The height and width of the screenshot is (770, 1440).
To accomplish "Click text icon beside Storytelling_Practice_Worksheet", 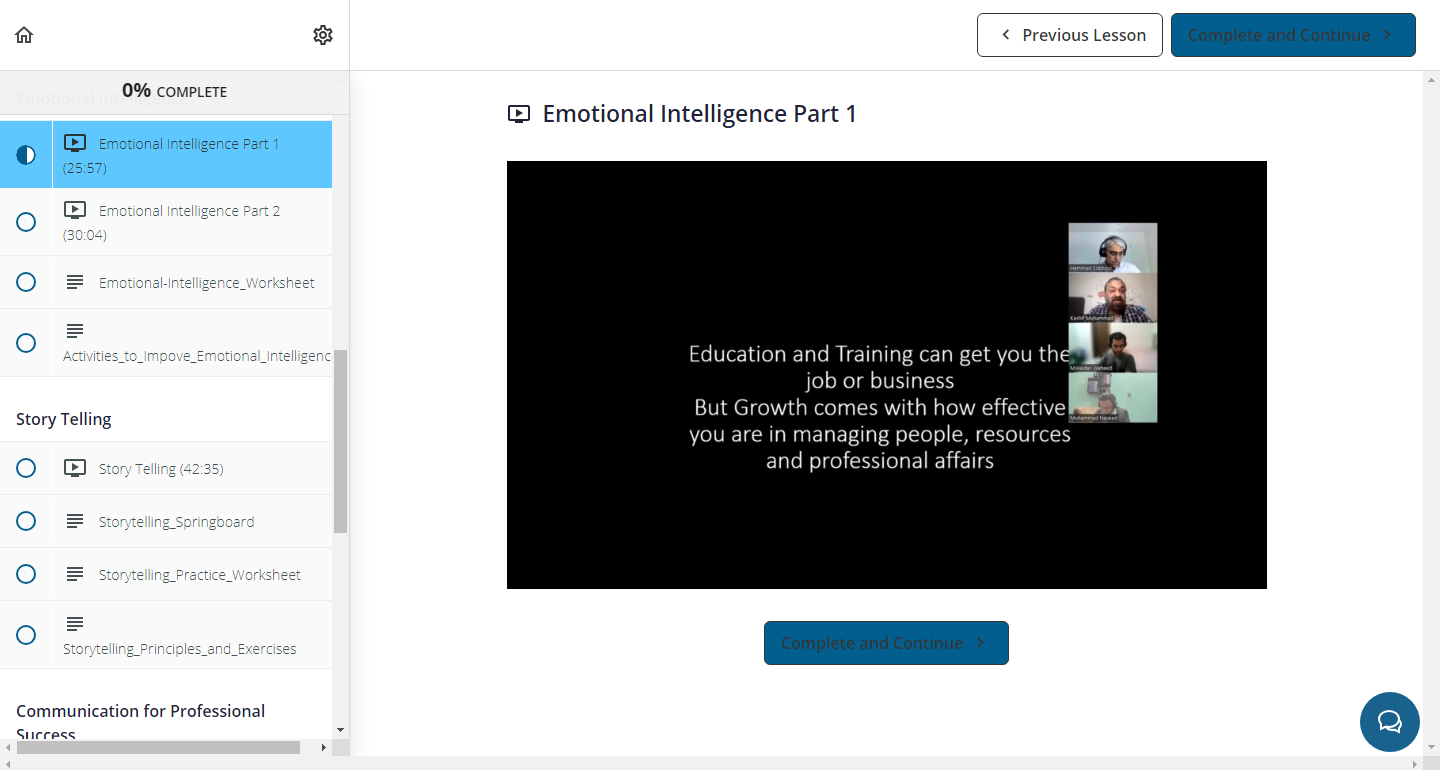I will click(75, 574).
